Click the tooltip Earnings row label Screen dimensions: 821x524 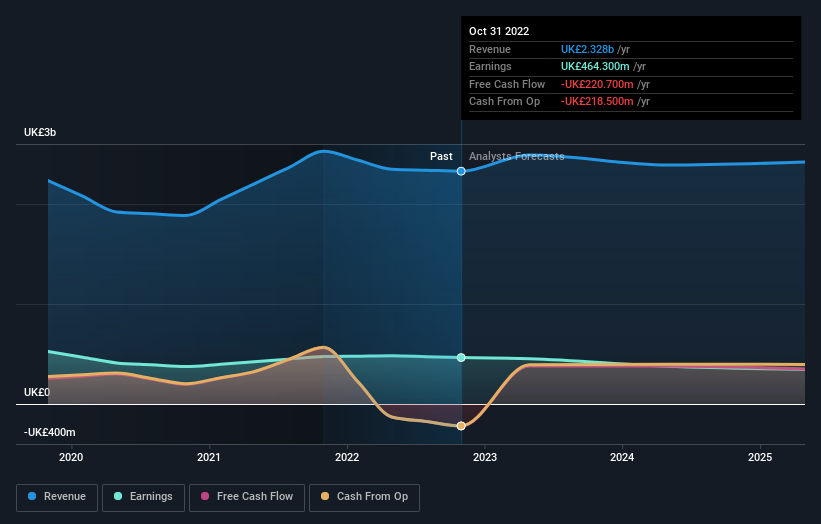click(x=490, y=66)
